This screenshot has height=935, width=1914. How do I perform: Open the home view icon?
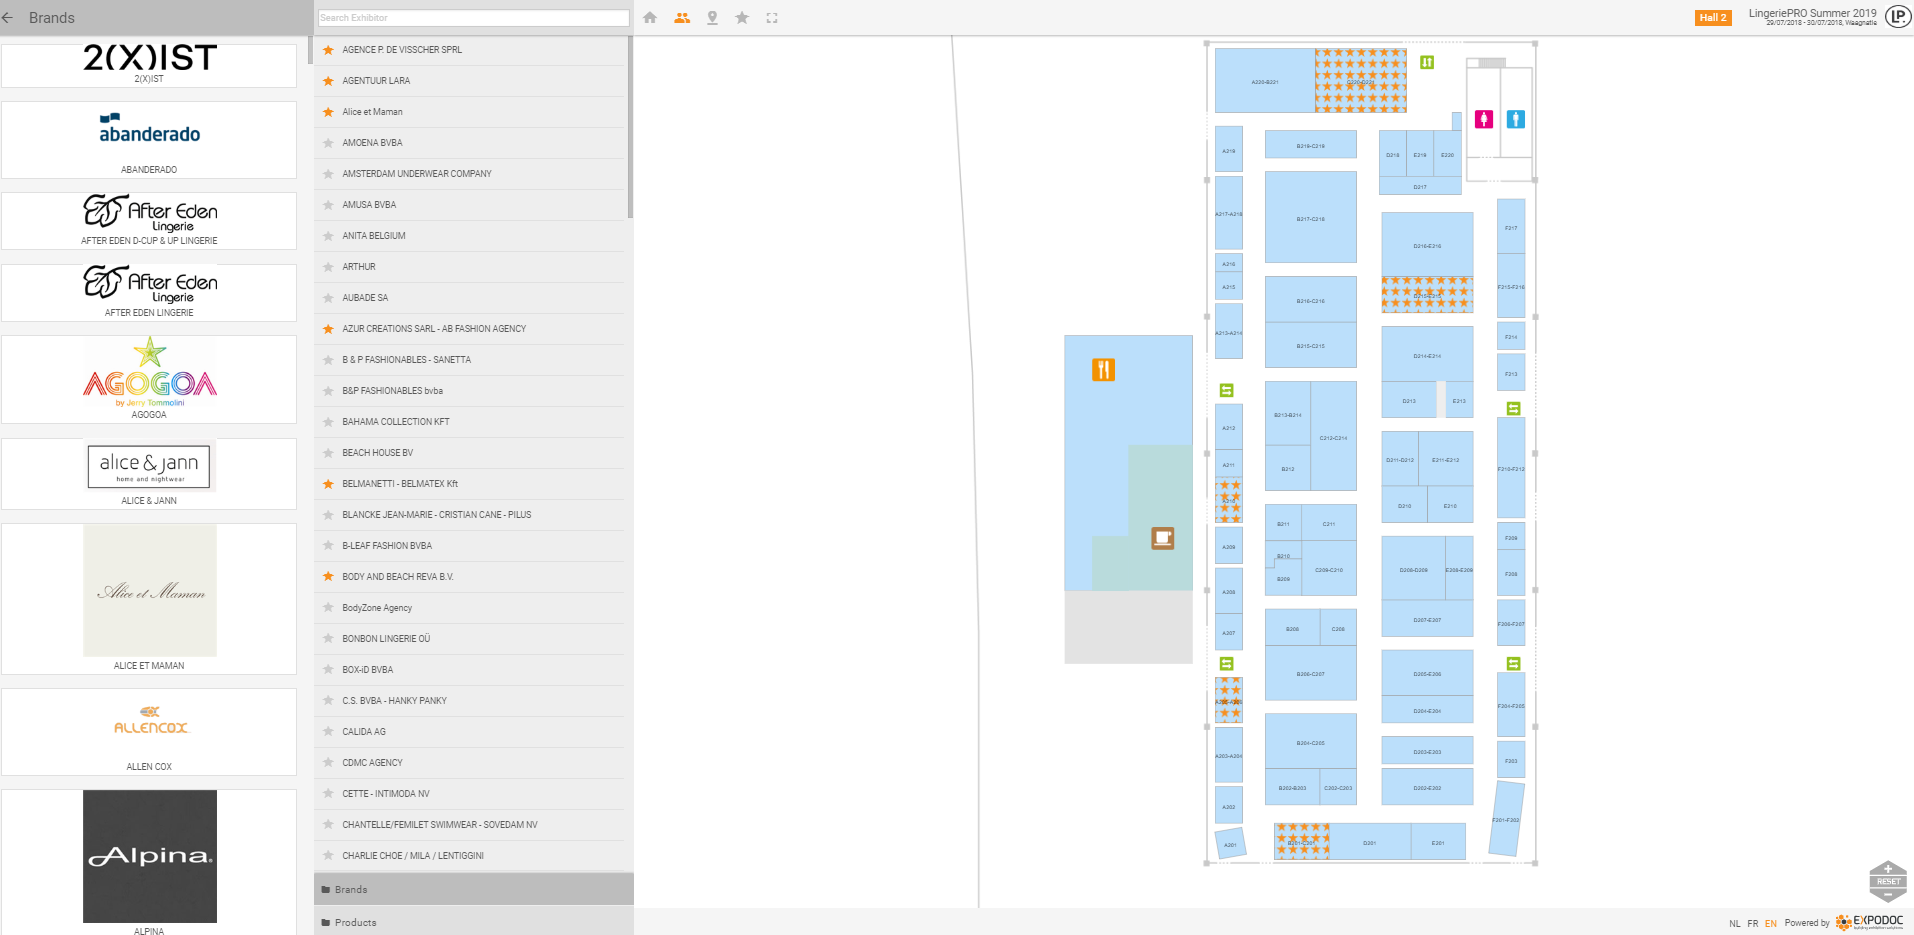650,18
